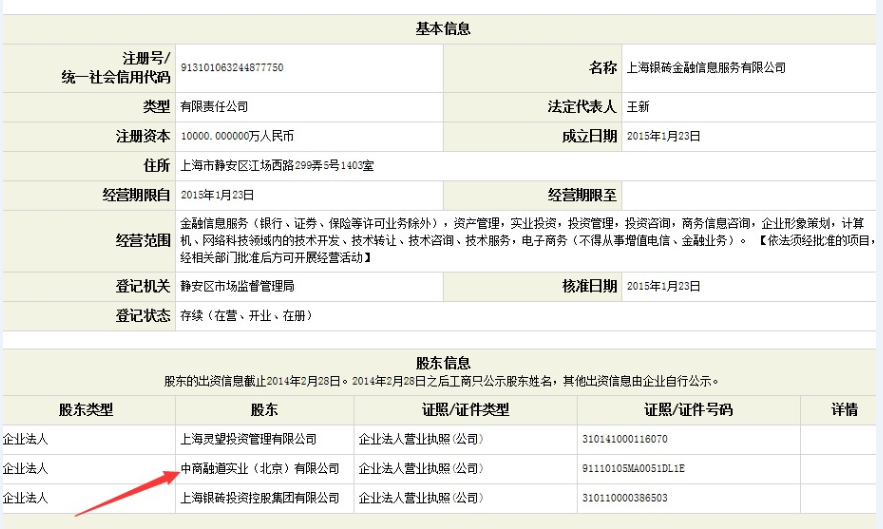This screenshot has width=883, height=529.
Task: Click the 登记机关 label
Action: click(143, 286)
